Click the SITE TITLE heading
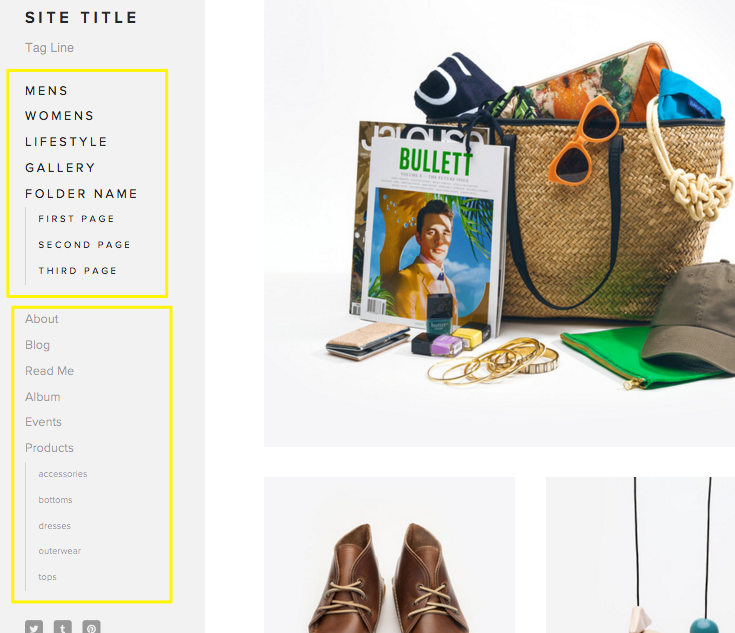 81,18
